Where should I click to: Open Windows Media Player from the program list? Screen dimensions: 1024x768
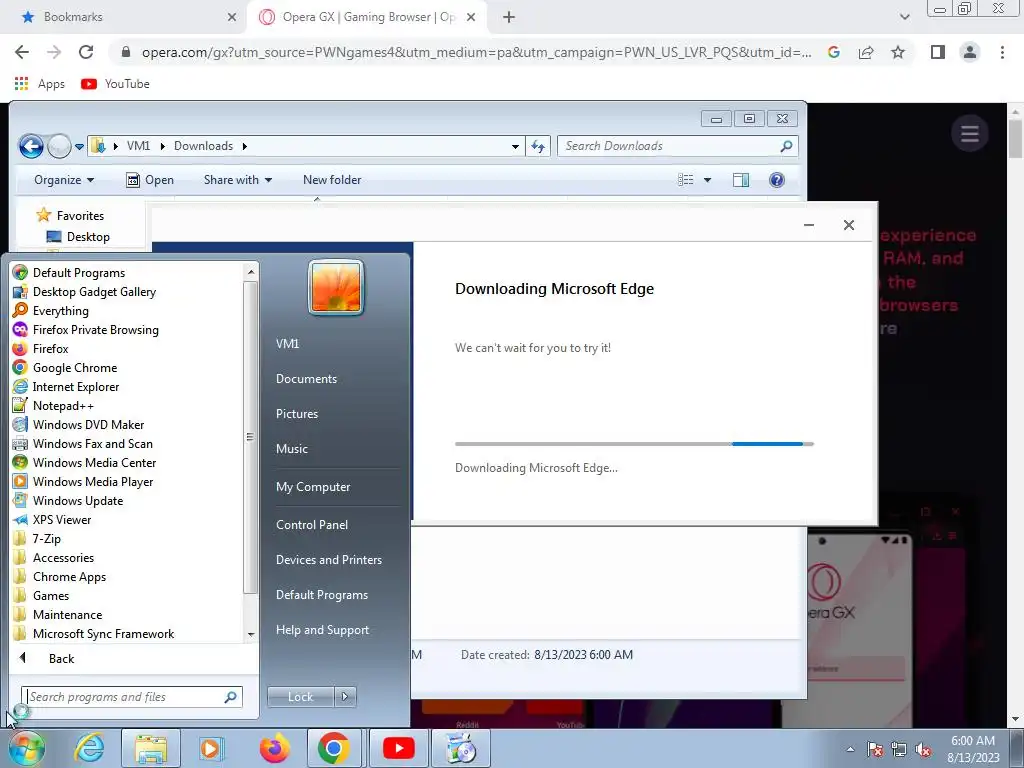coord(83,481)
